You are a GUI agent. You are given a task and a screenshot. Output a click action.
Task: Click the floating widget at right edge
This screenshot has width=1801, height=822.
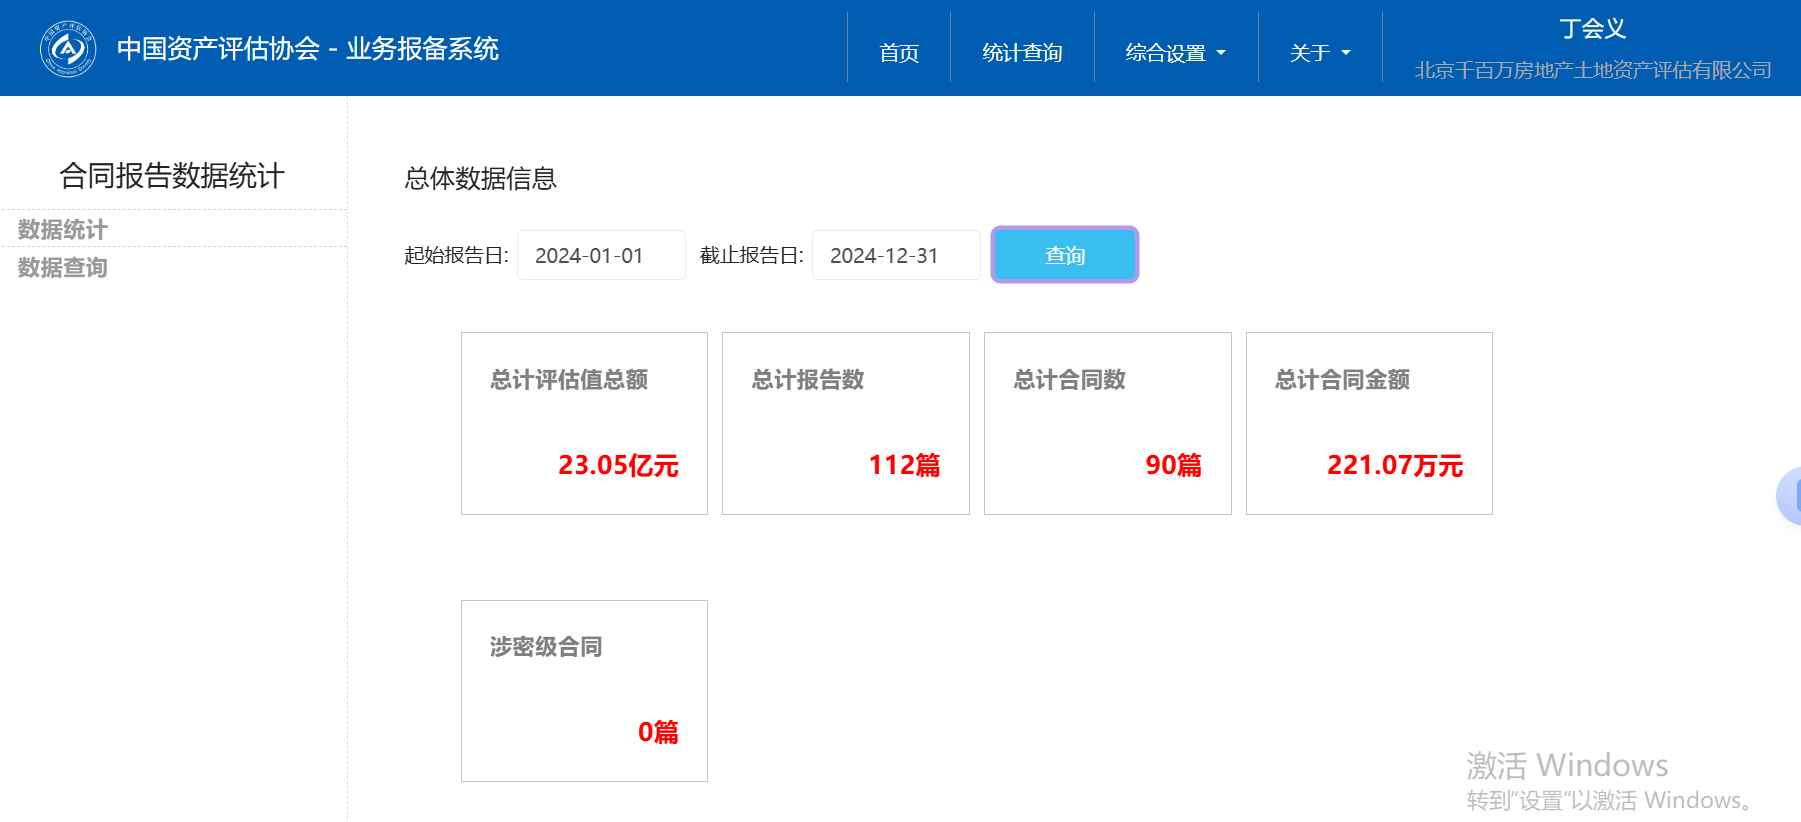(1789, 495)
